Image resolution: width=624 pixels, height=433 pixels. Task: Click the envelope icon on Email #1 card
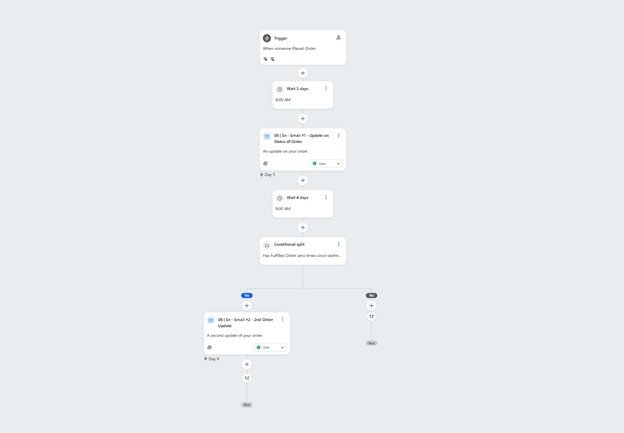click(x=267, y=136)
